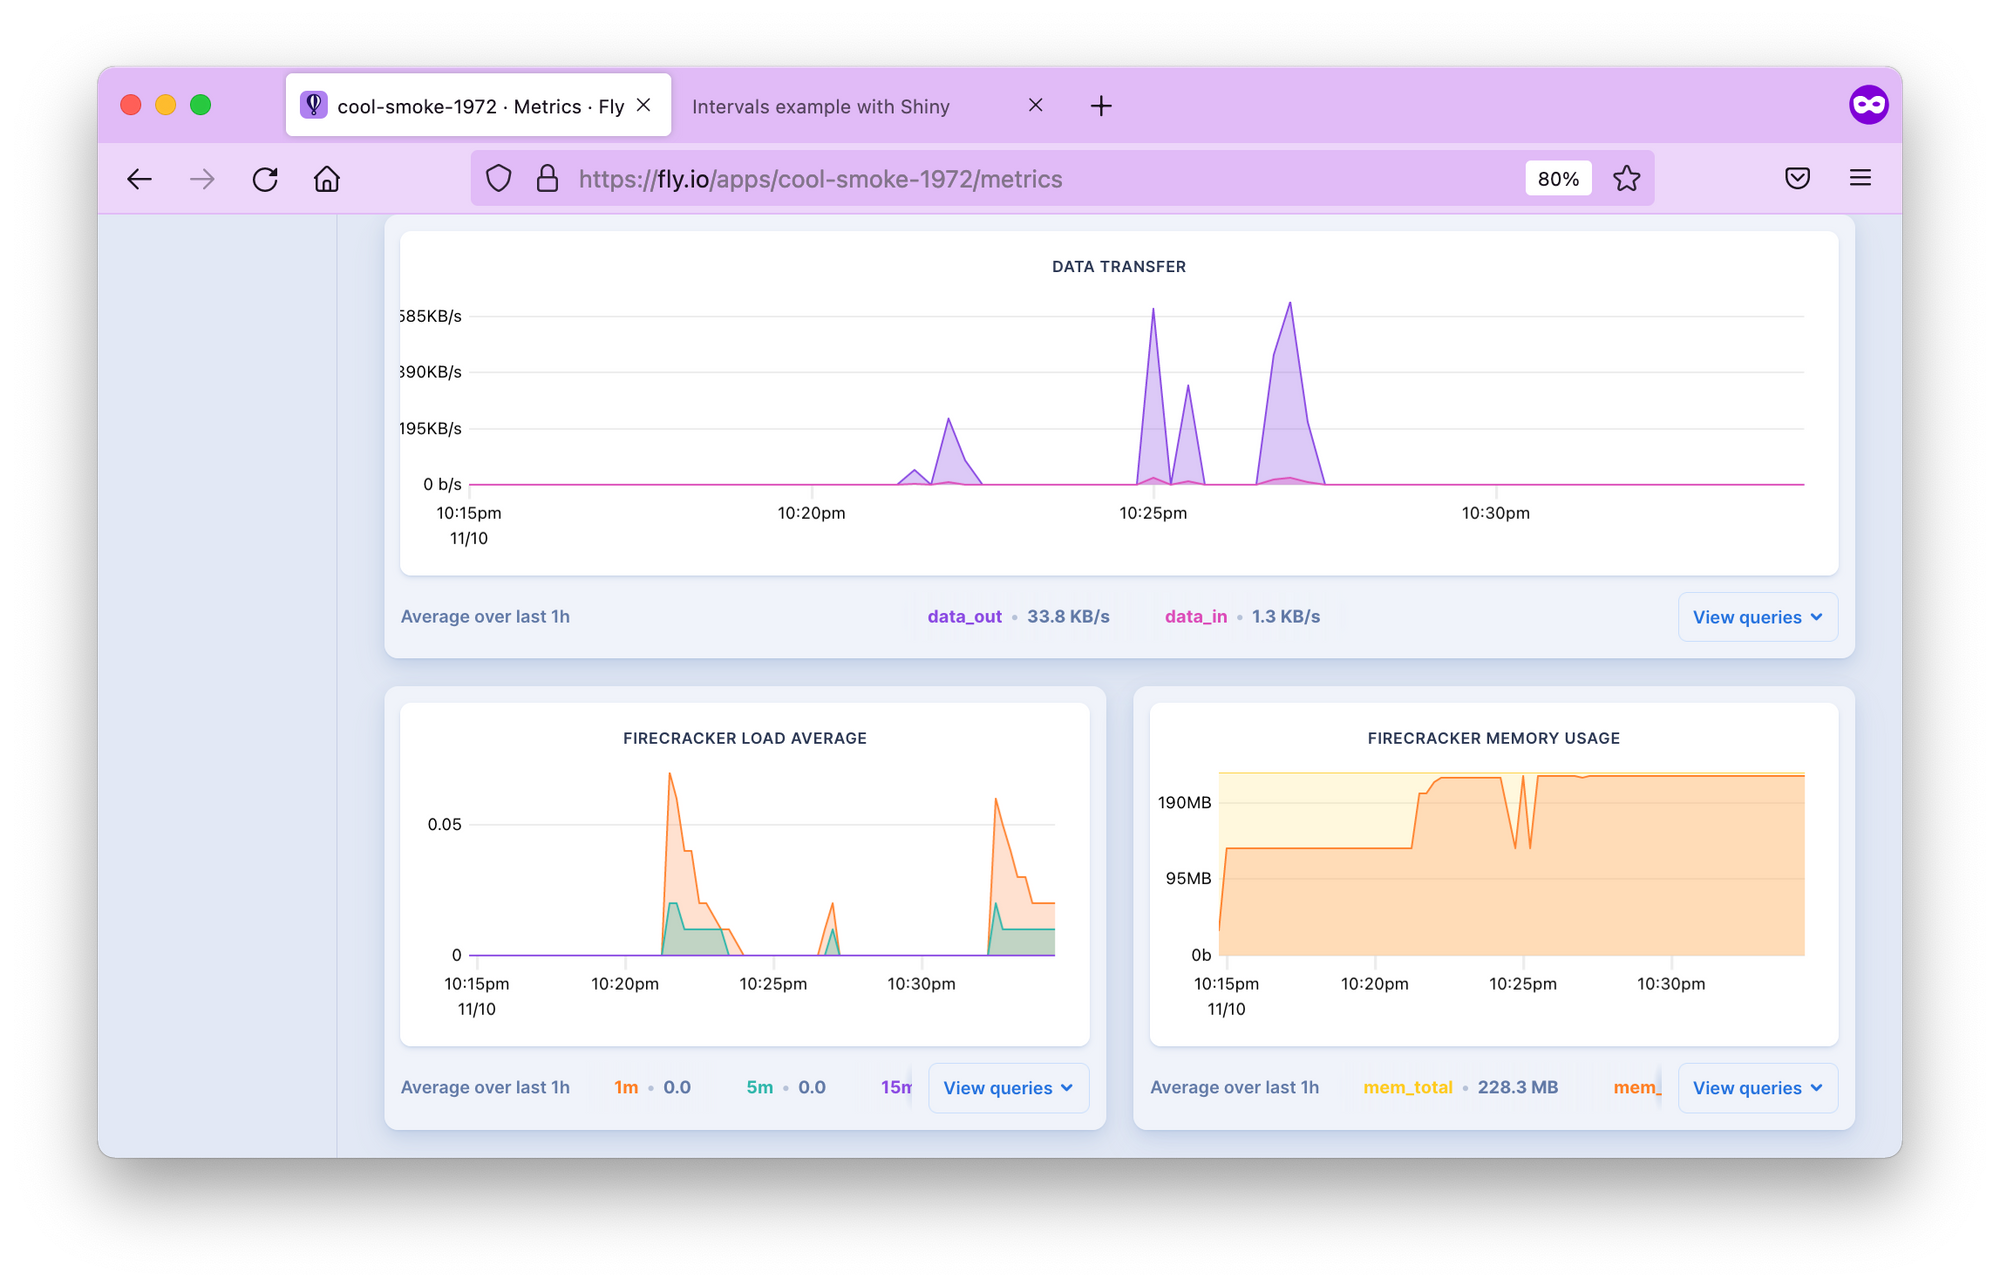Toggle the data_in series visibility

tap(1195, 617)
